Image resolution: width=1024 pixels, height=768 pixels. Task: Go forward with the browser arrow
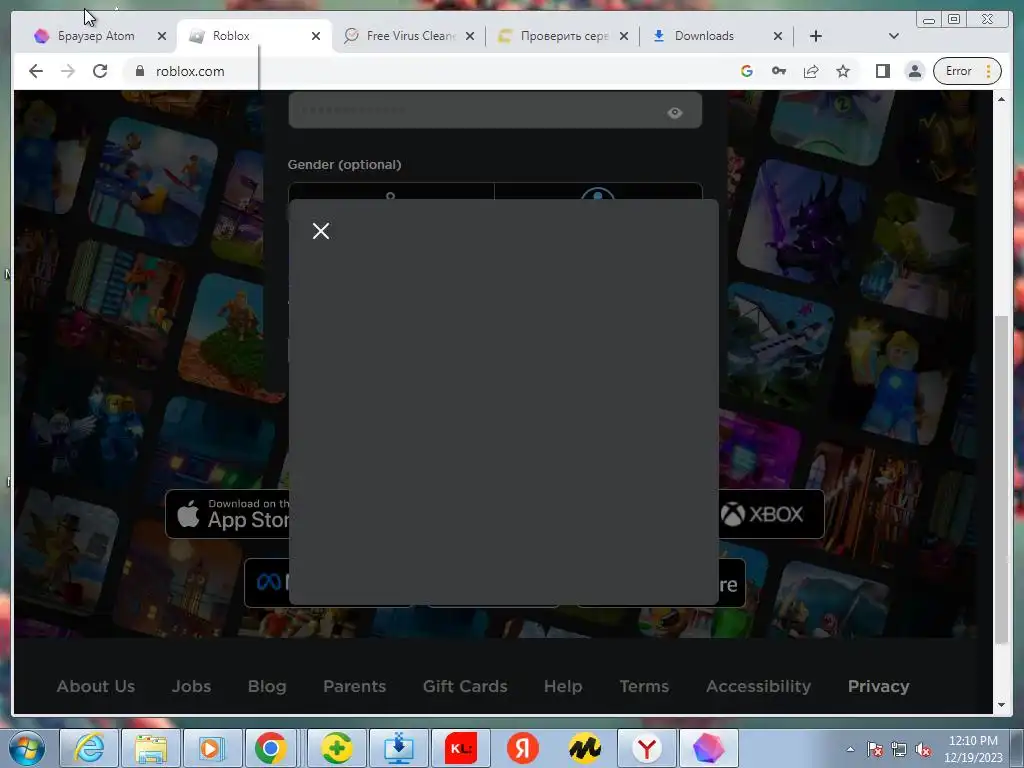point(68,71)
